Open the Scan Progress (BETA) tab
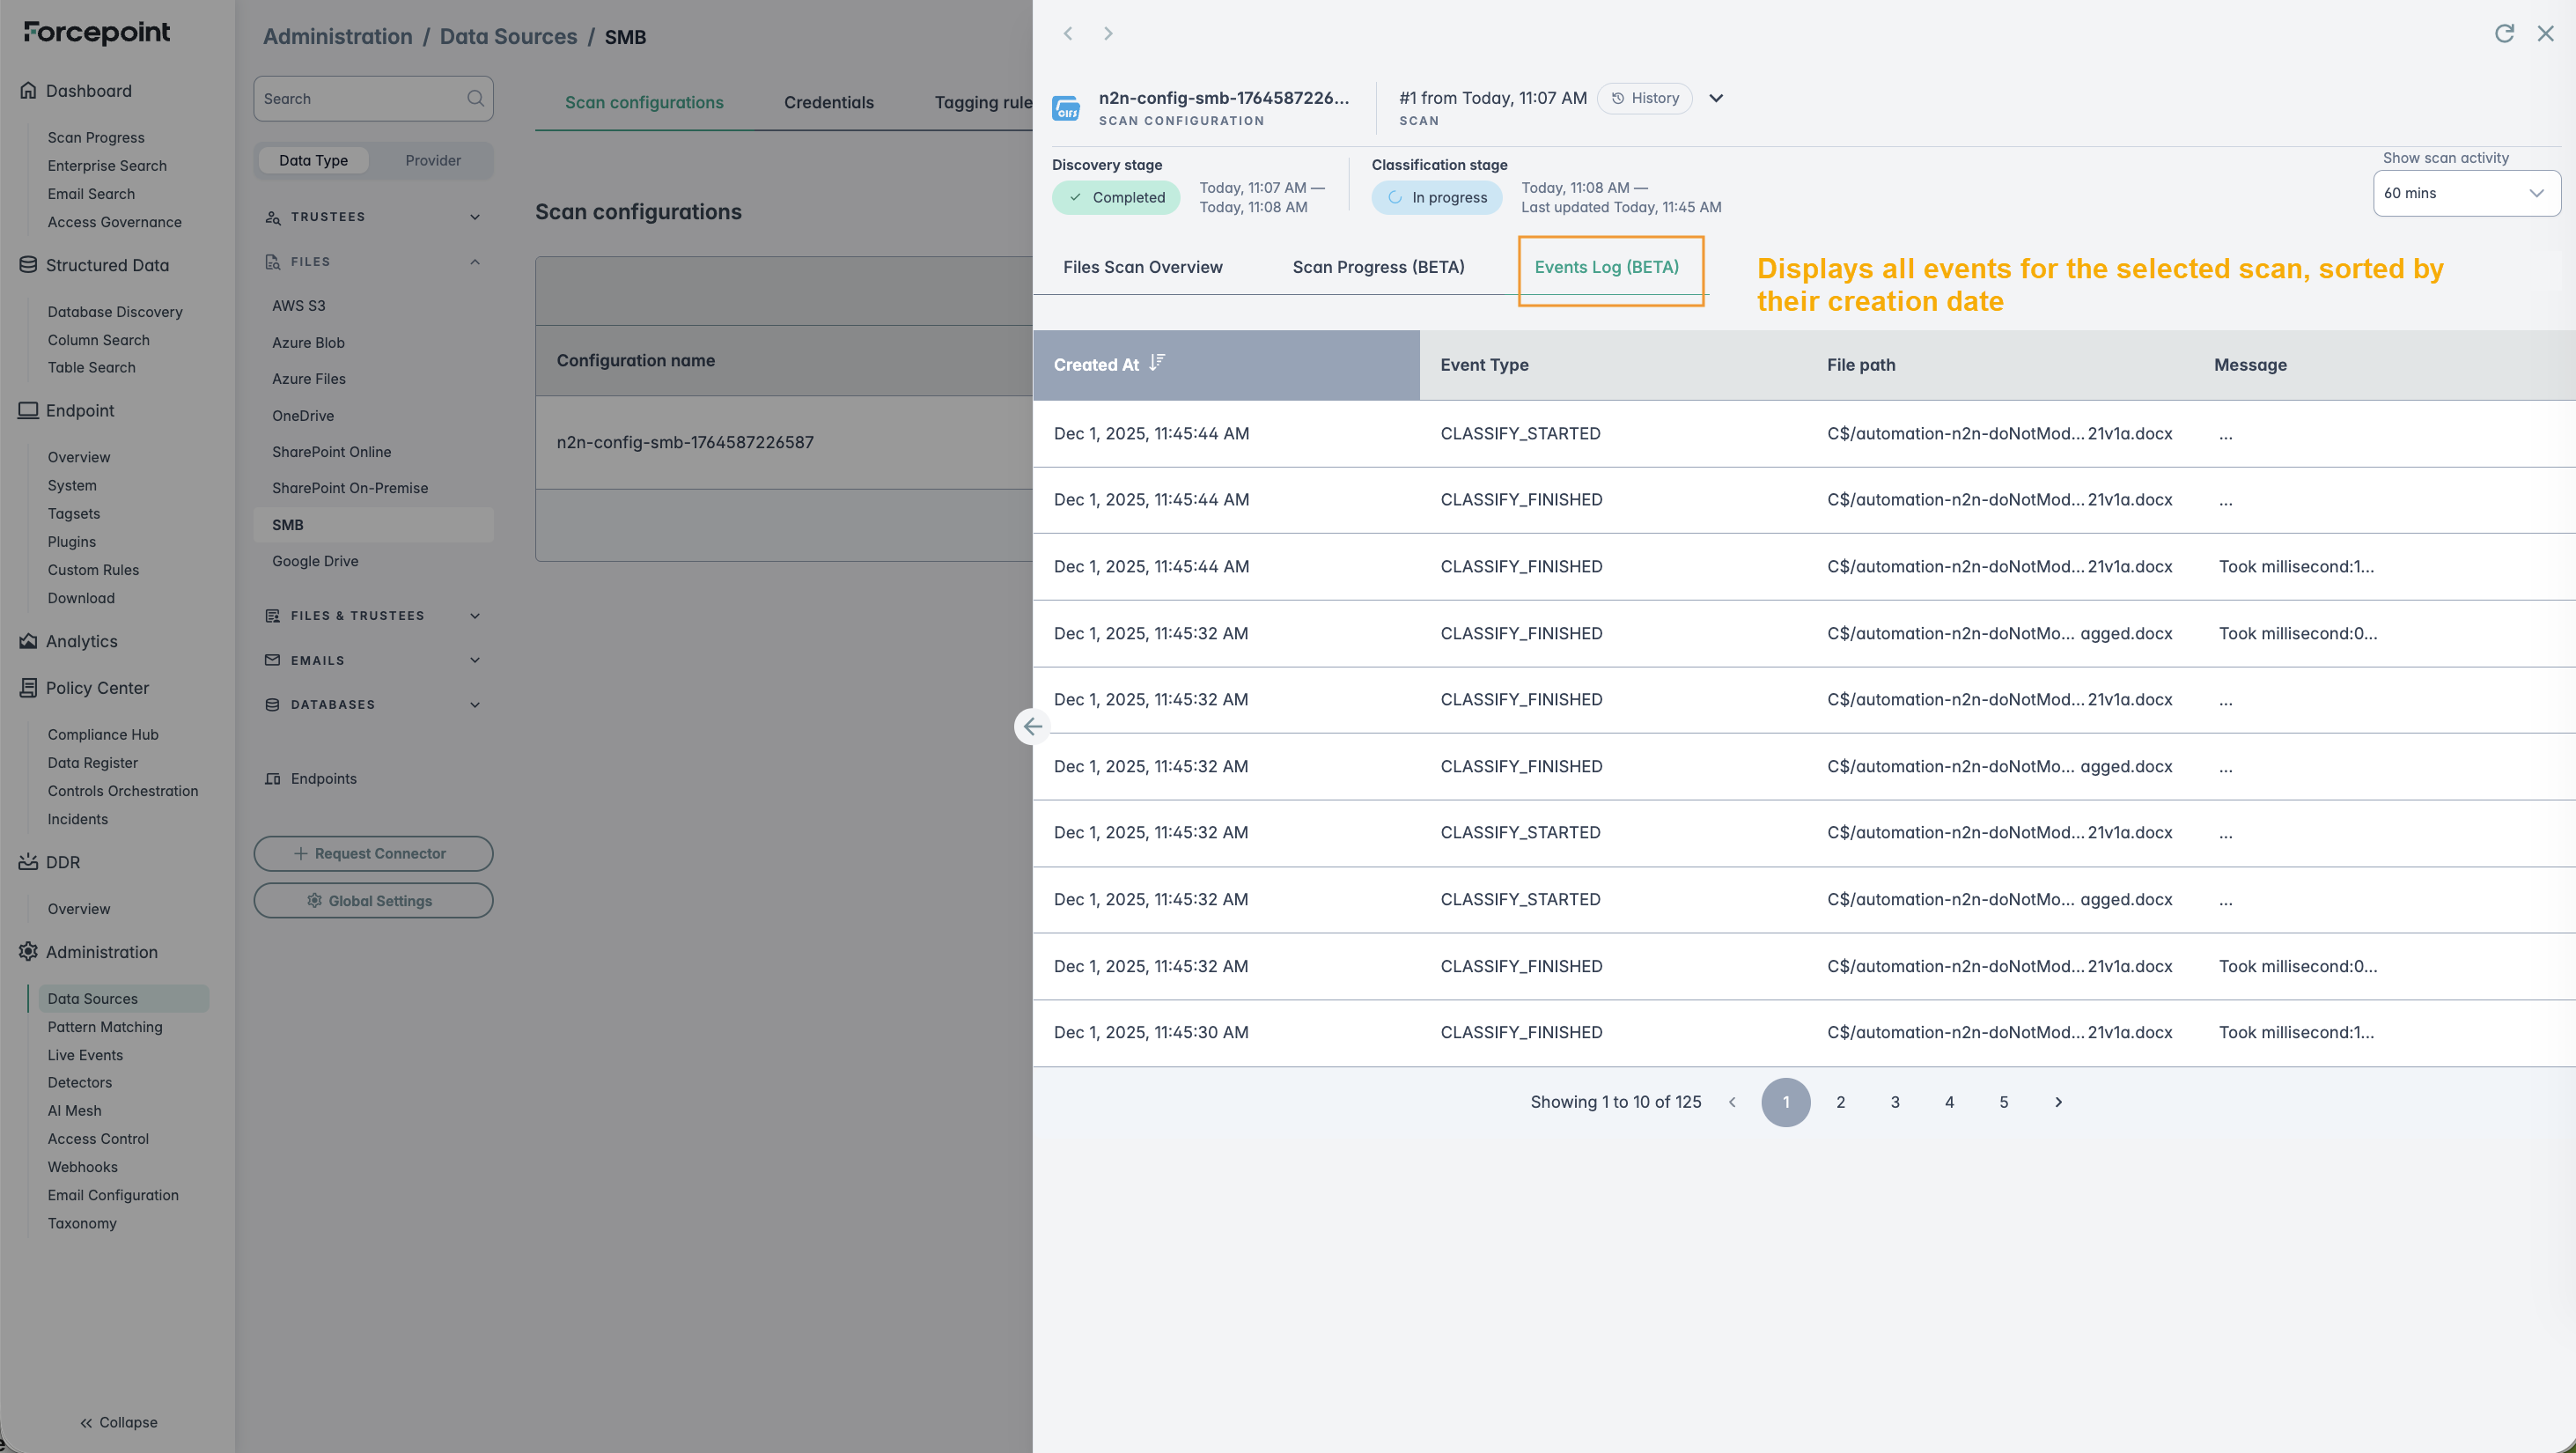2576x1453 pixels. [x=1378, y=267]
